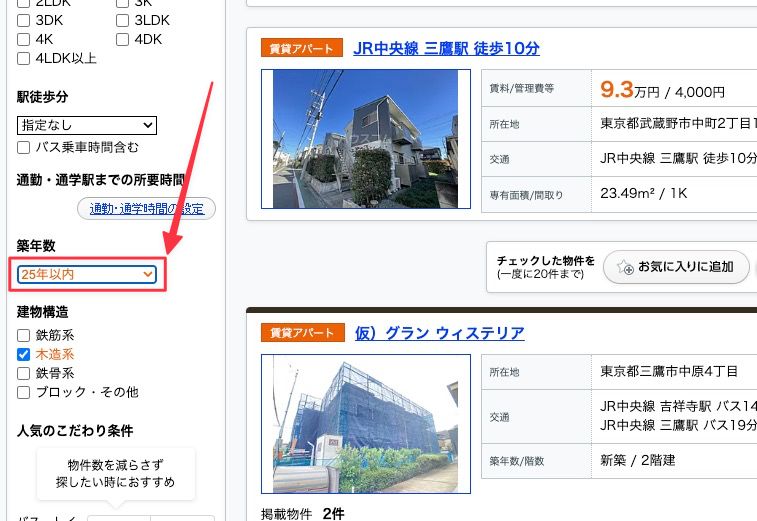
Task: Open 仮）グラン ウィステリア listing link
Action: tap(439, 333)
